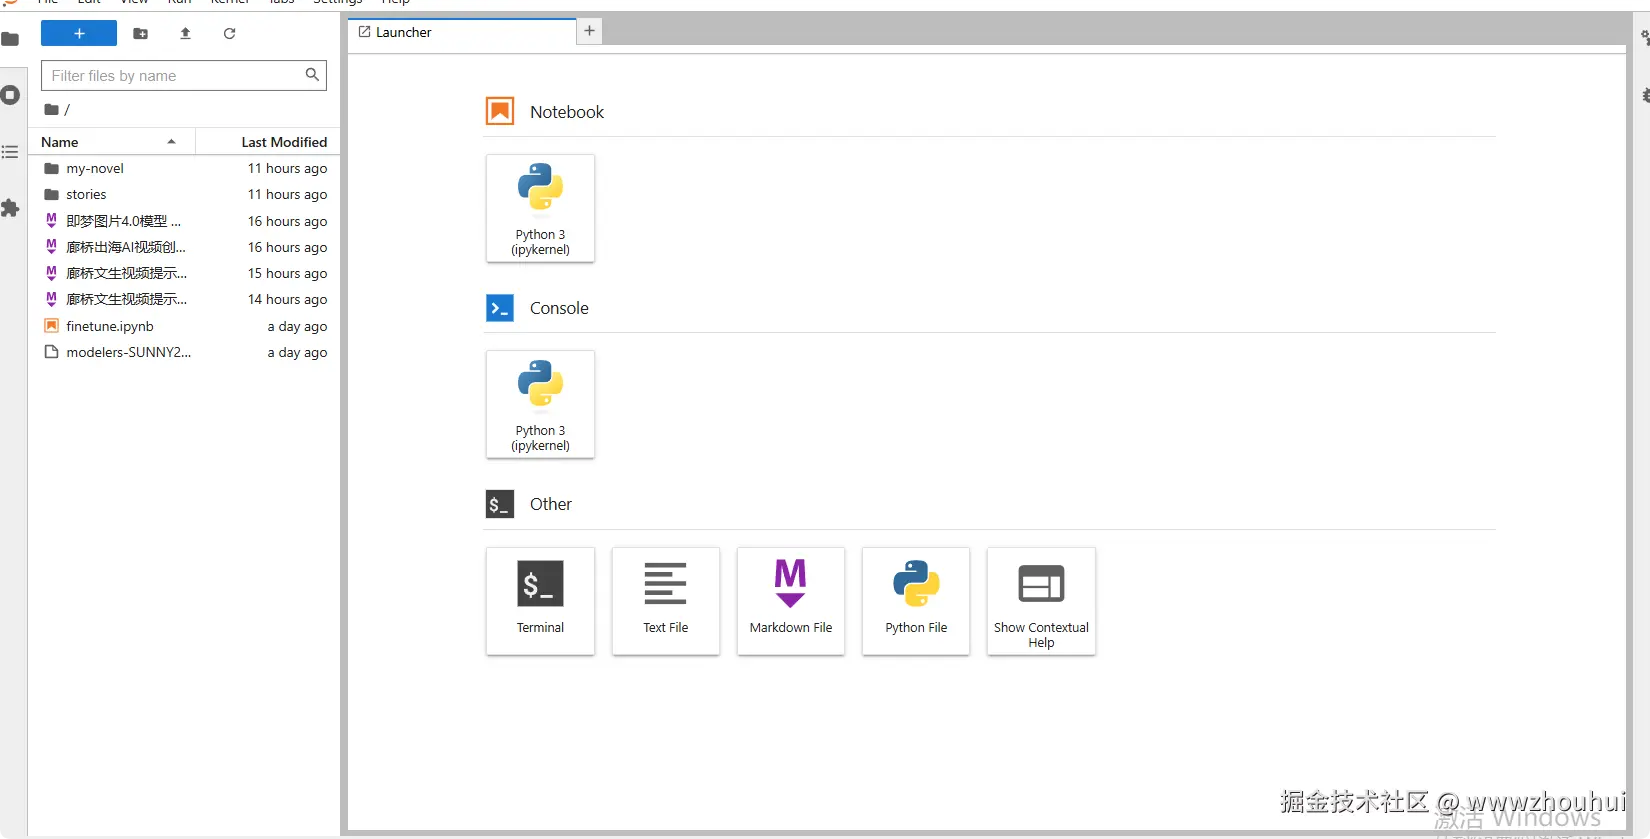This screenshot has width=1650, height=839.
Task: Go to root via breadcrumb folder icon
Action: click(51, 109)
